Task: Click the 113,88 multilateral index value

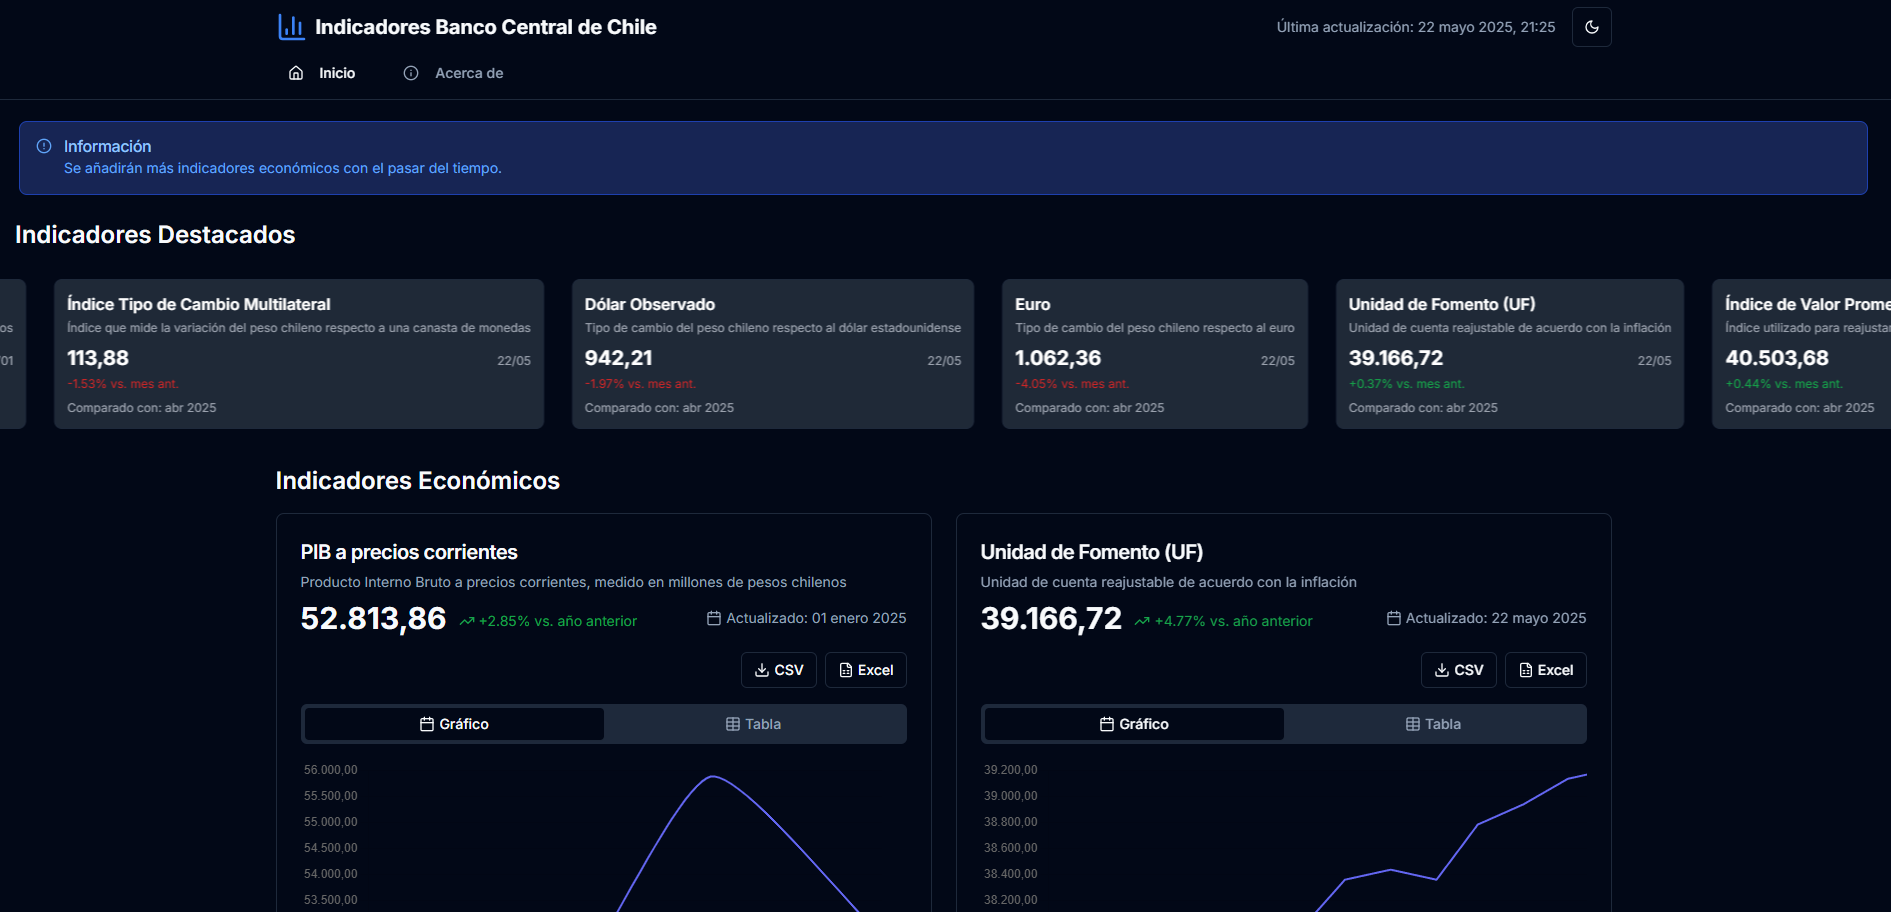Action: (x=98, y=358)
